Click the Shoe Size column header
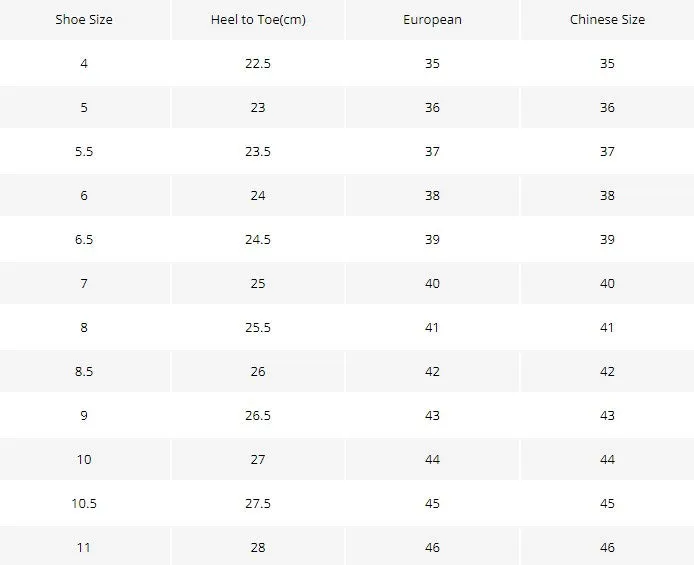Image resolution: width=694 pixels, height=565 pixels. pyautogui.click(x=84, y=20)
